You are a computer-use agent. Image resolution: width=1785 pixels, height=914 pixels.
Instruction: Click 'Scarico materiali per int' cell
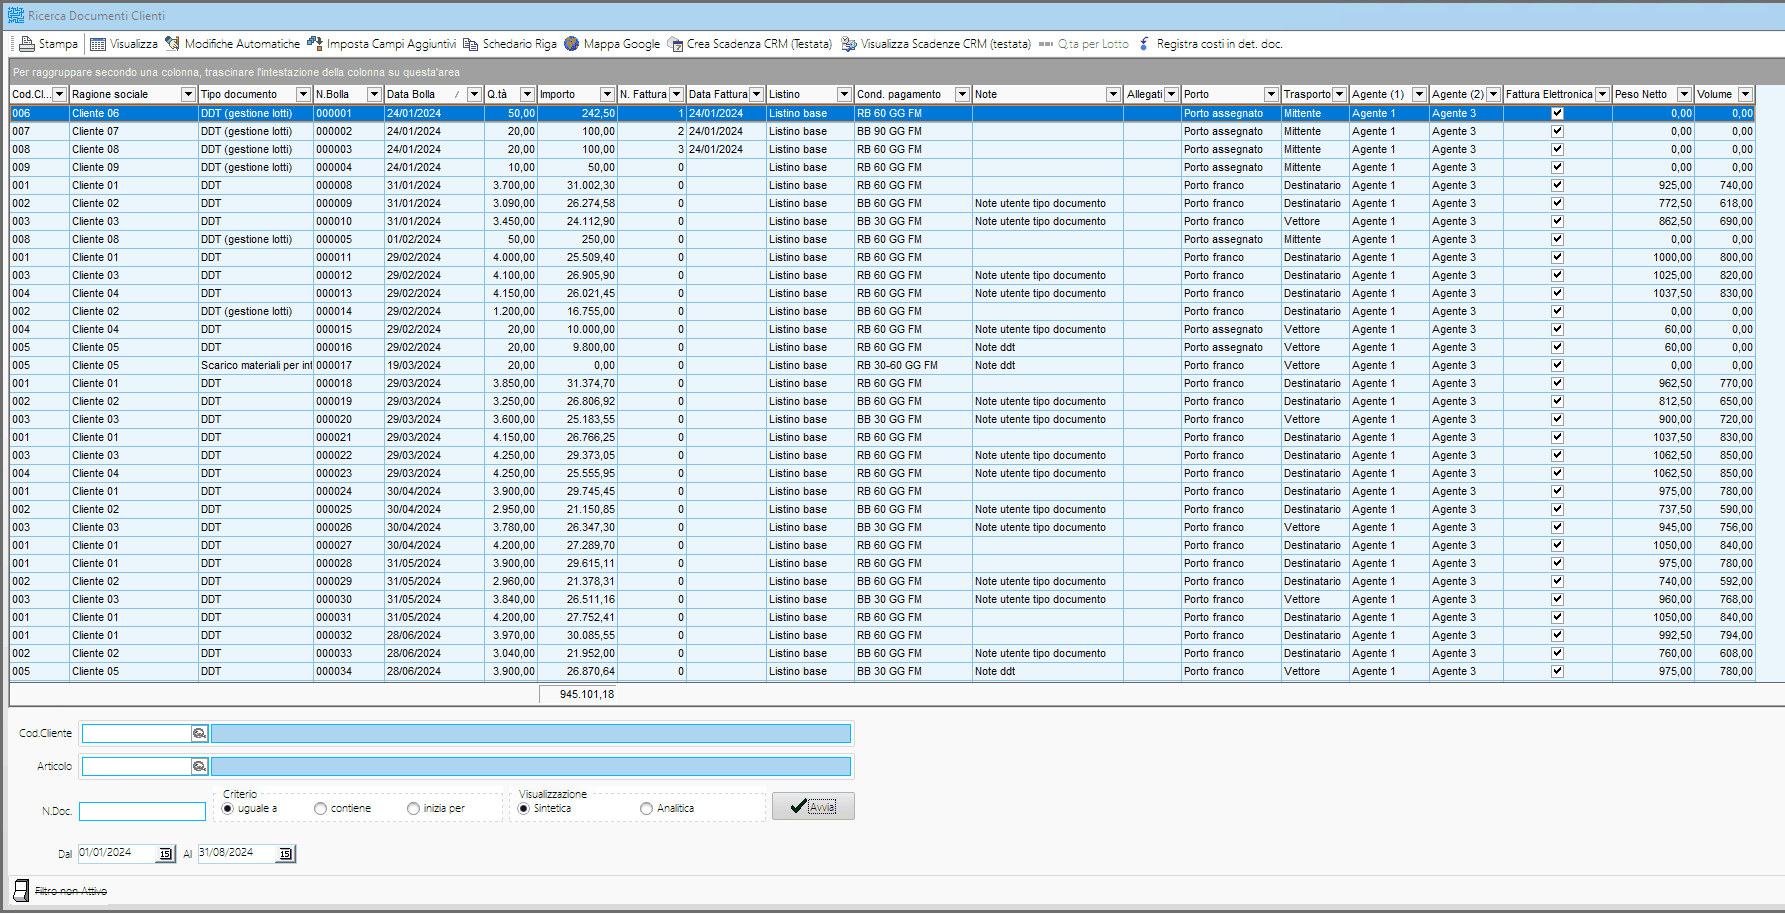pyautogui.click(x=256, y=366)
